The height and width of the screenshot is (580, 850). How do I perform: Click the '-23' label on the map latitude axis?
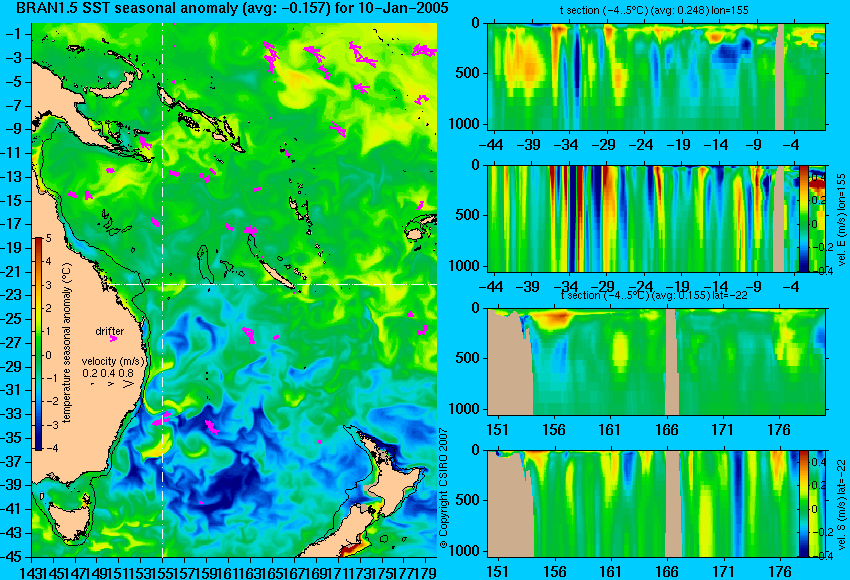12,295
